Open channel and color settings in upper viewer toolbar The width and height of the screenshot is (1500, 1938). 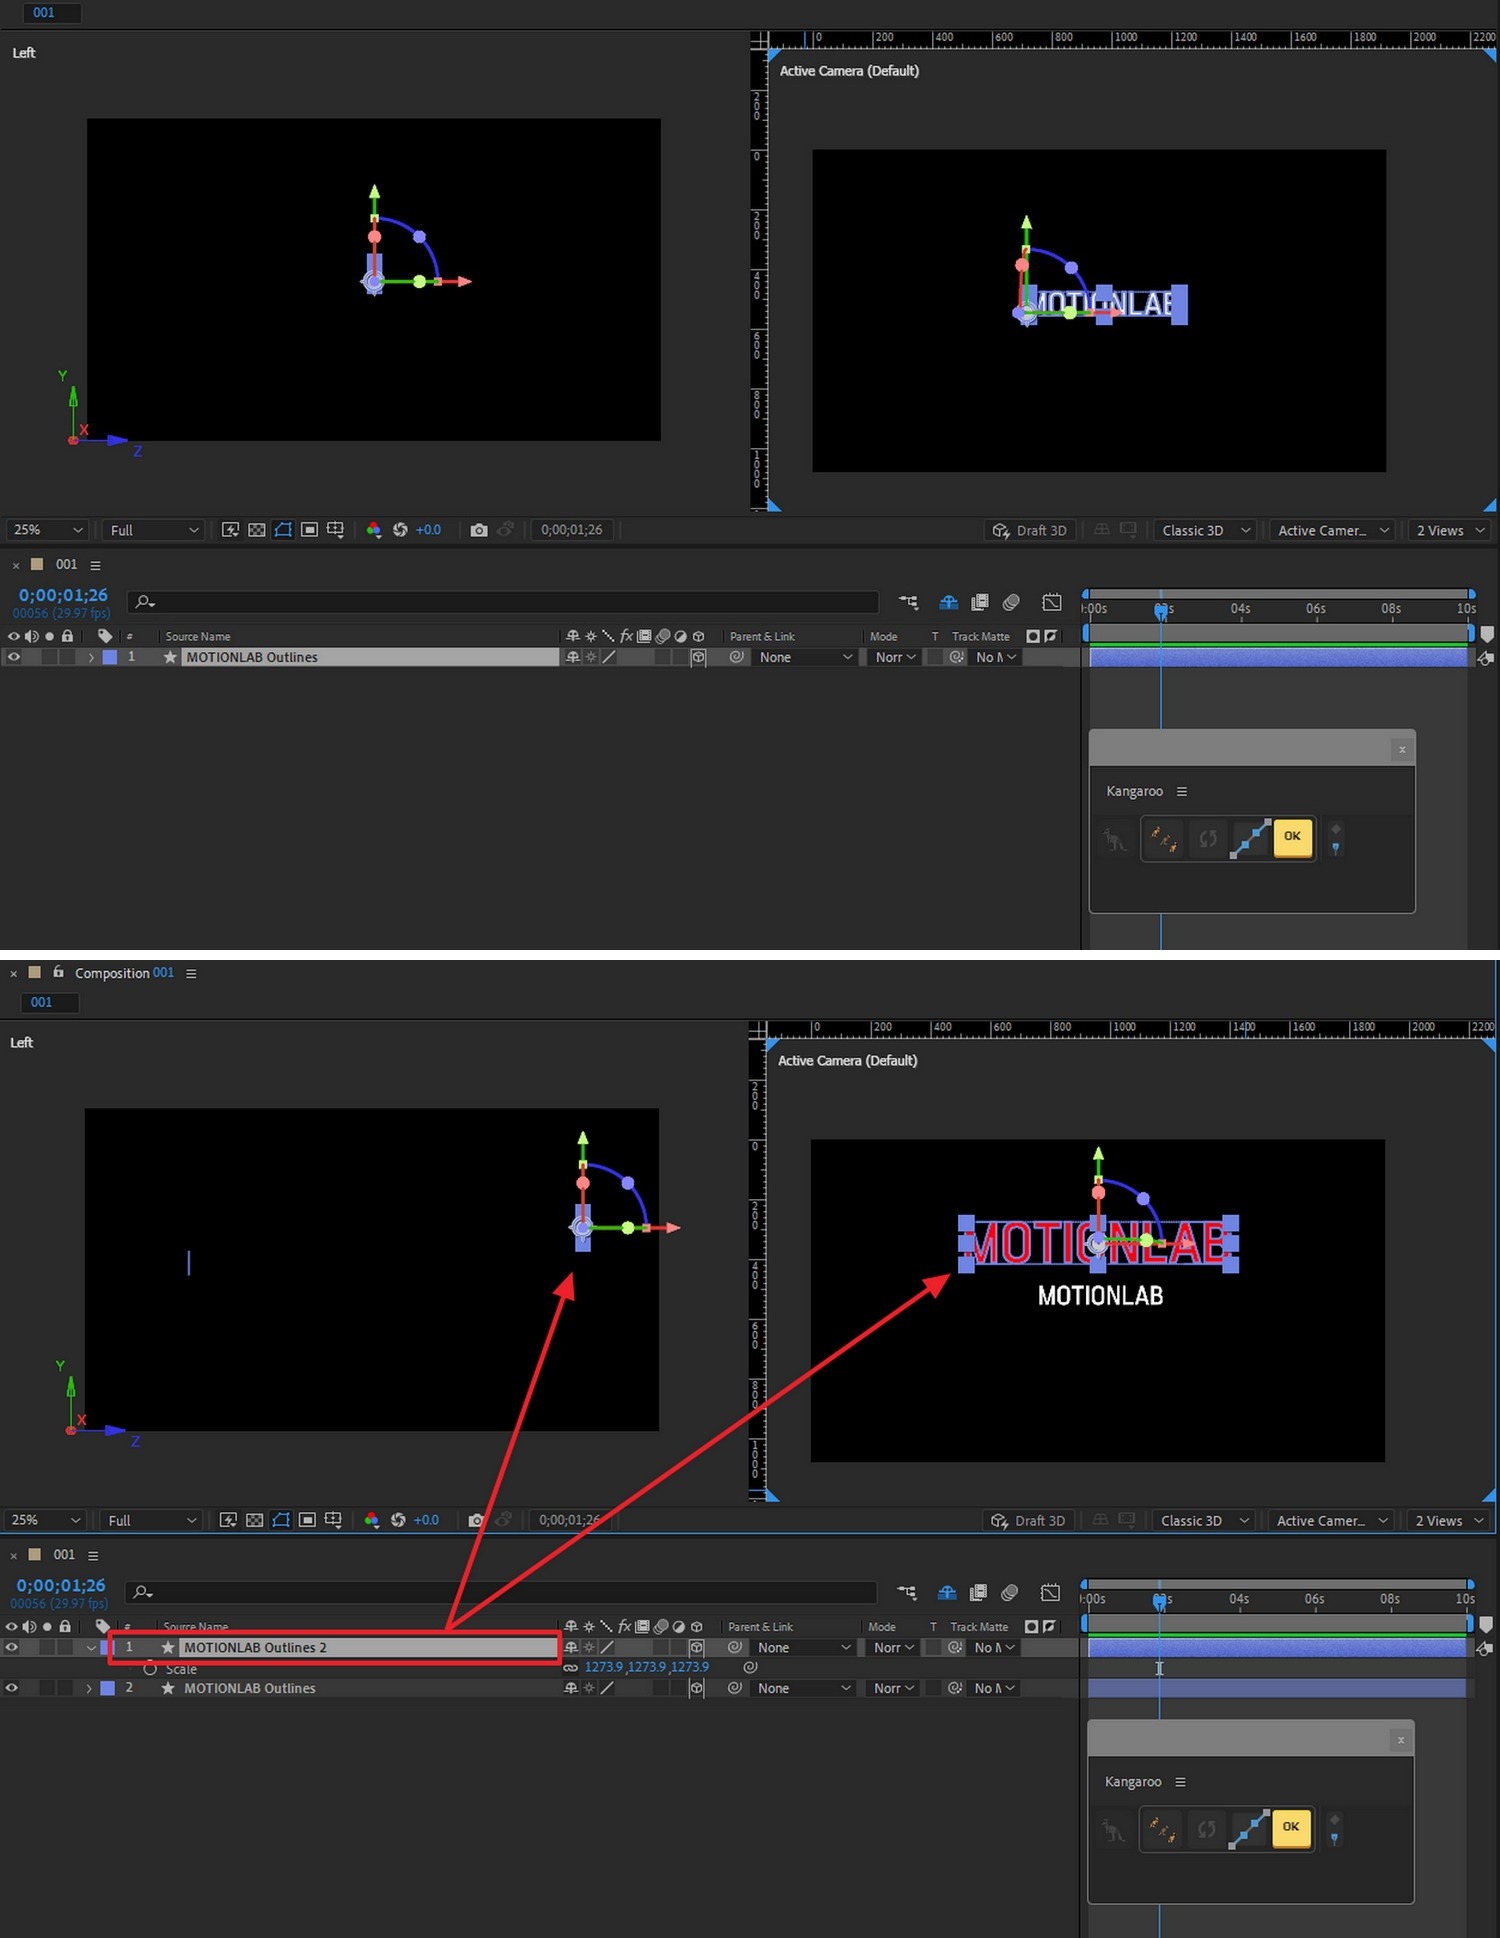(373, 530)
